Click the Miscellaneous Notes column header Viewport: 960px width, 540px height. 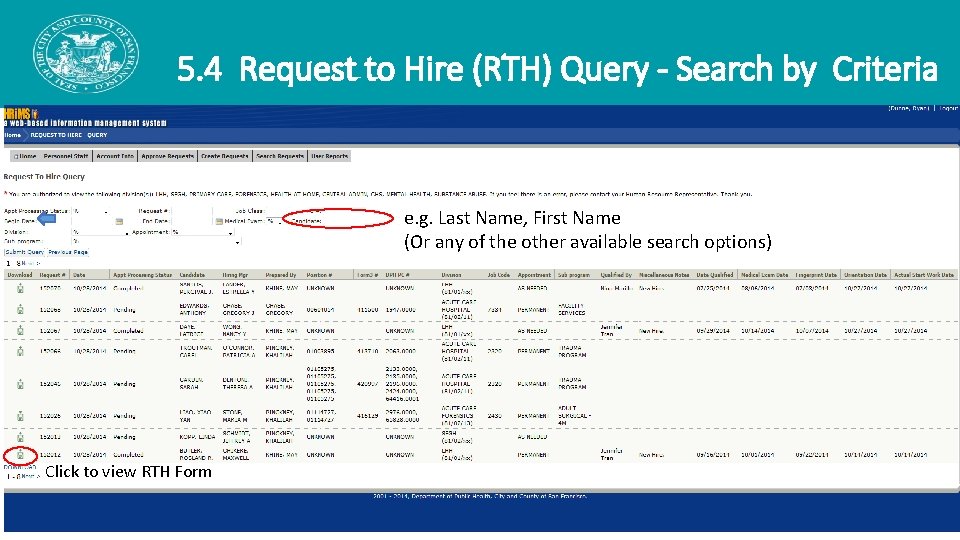click(x=664, y=275)
